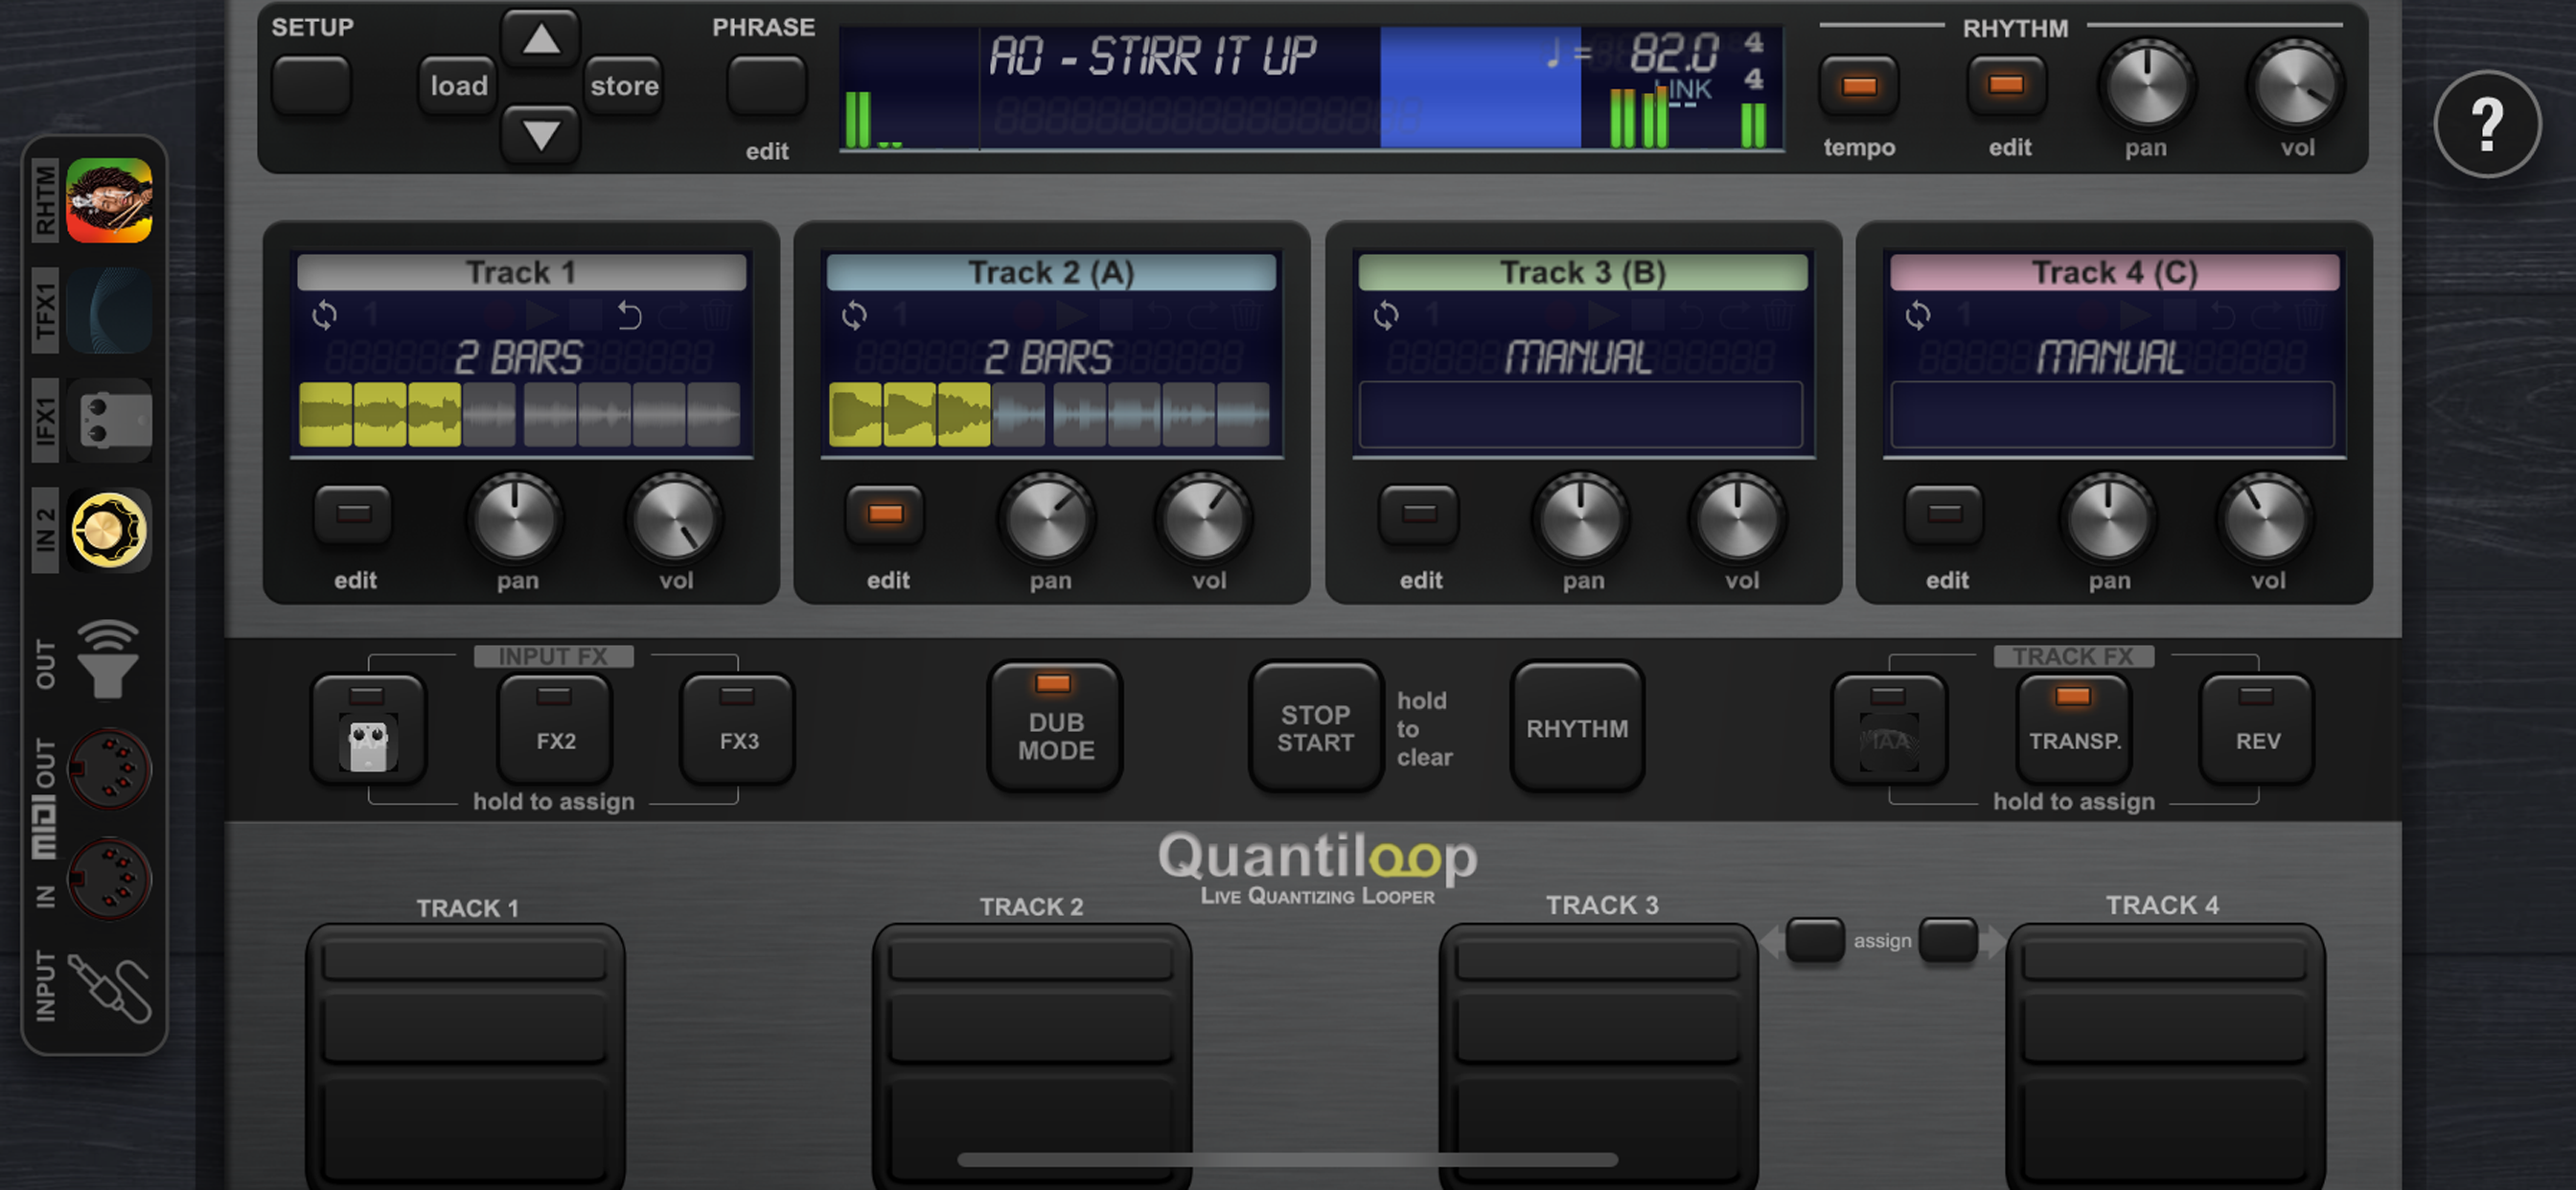Click the right assign arrow near TRACK 4
The height and width of the screenshot is (1190, 2576).
[1951, 940]
